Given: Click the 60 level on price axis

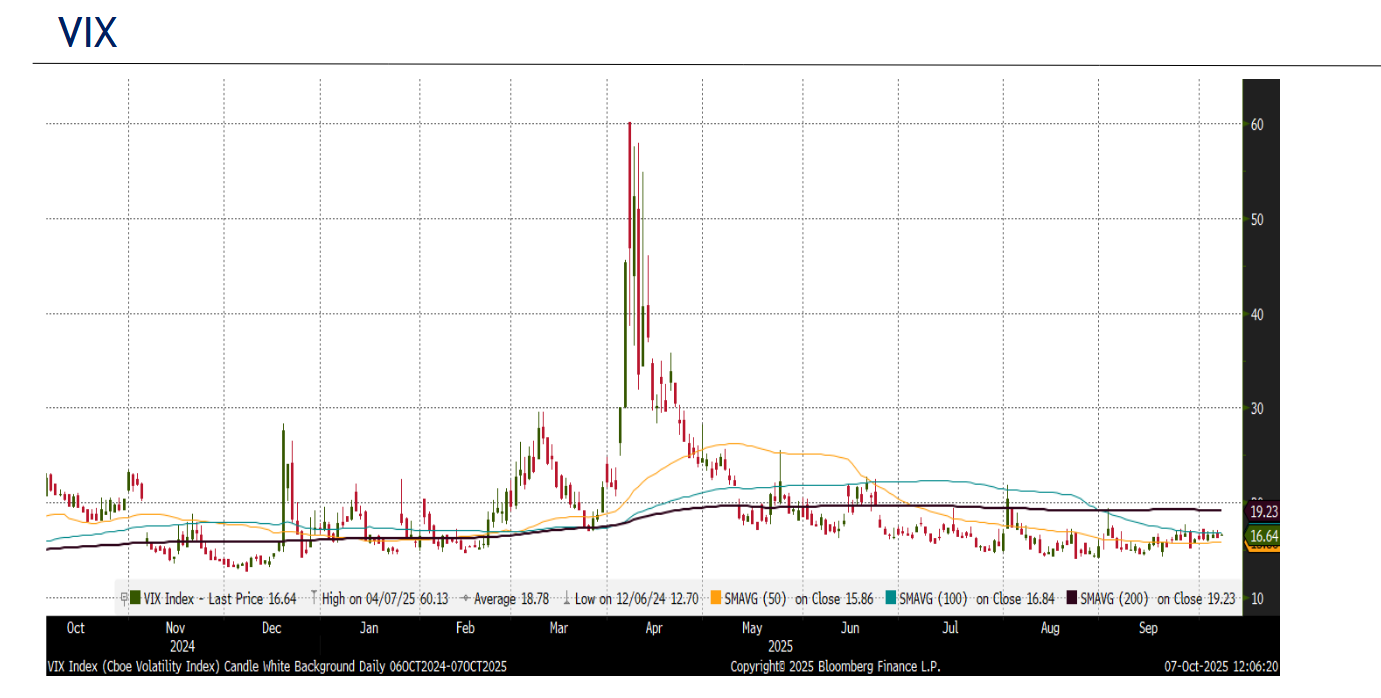Looking at the screenshot, I should (x=1257, y=125).
